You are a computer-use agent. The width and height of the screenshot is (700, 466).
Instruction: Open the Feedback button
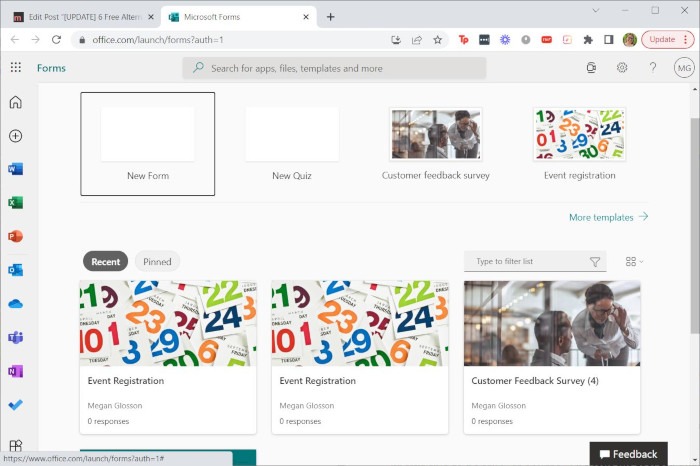(x=629, y=454)
